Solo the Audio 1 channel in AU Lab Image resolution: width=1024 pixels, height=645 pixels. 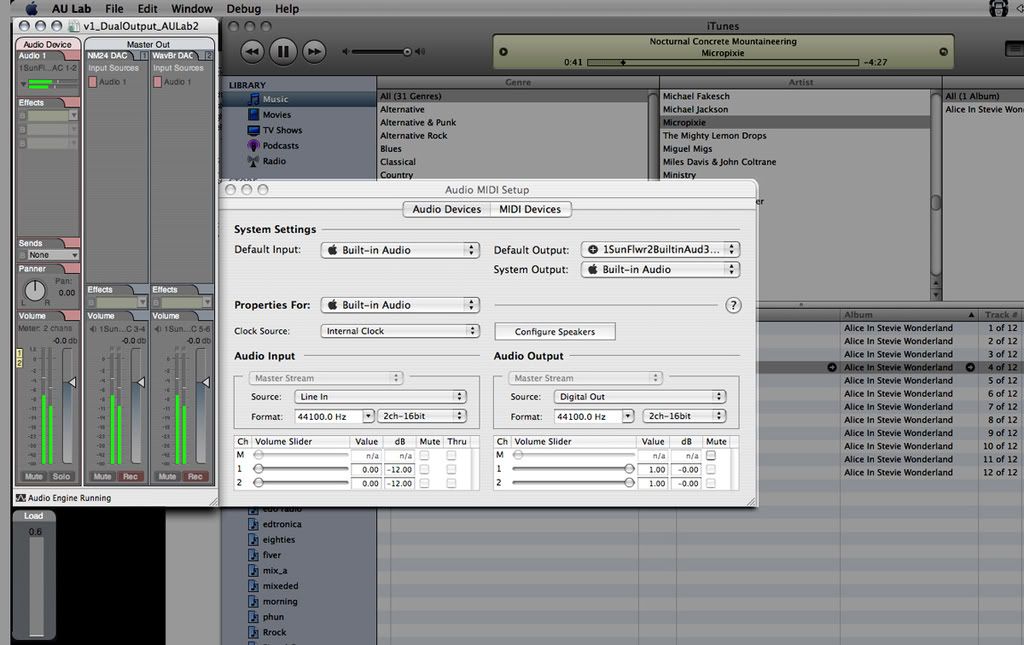[x=61, y=477]
